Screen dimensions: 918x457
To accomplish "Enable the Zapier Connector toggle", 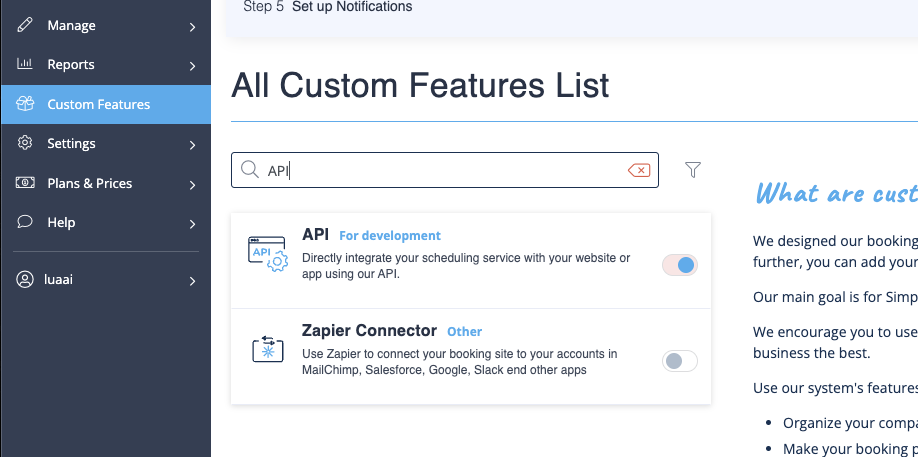I will pos(680,360).
